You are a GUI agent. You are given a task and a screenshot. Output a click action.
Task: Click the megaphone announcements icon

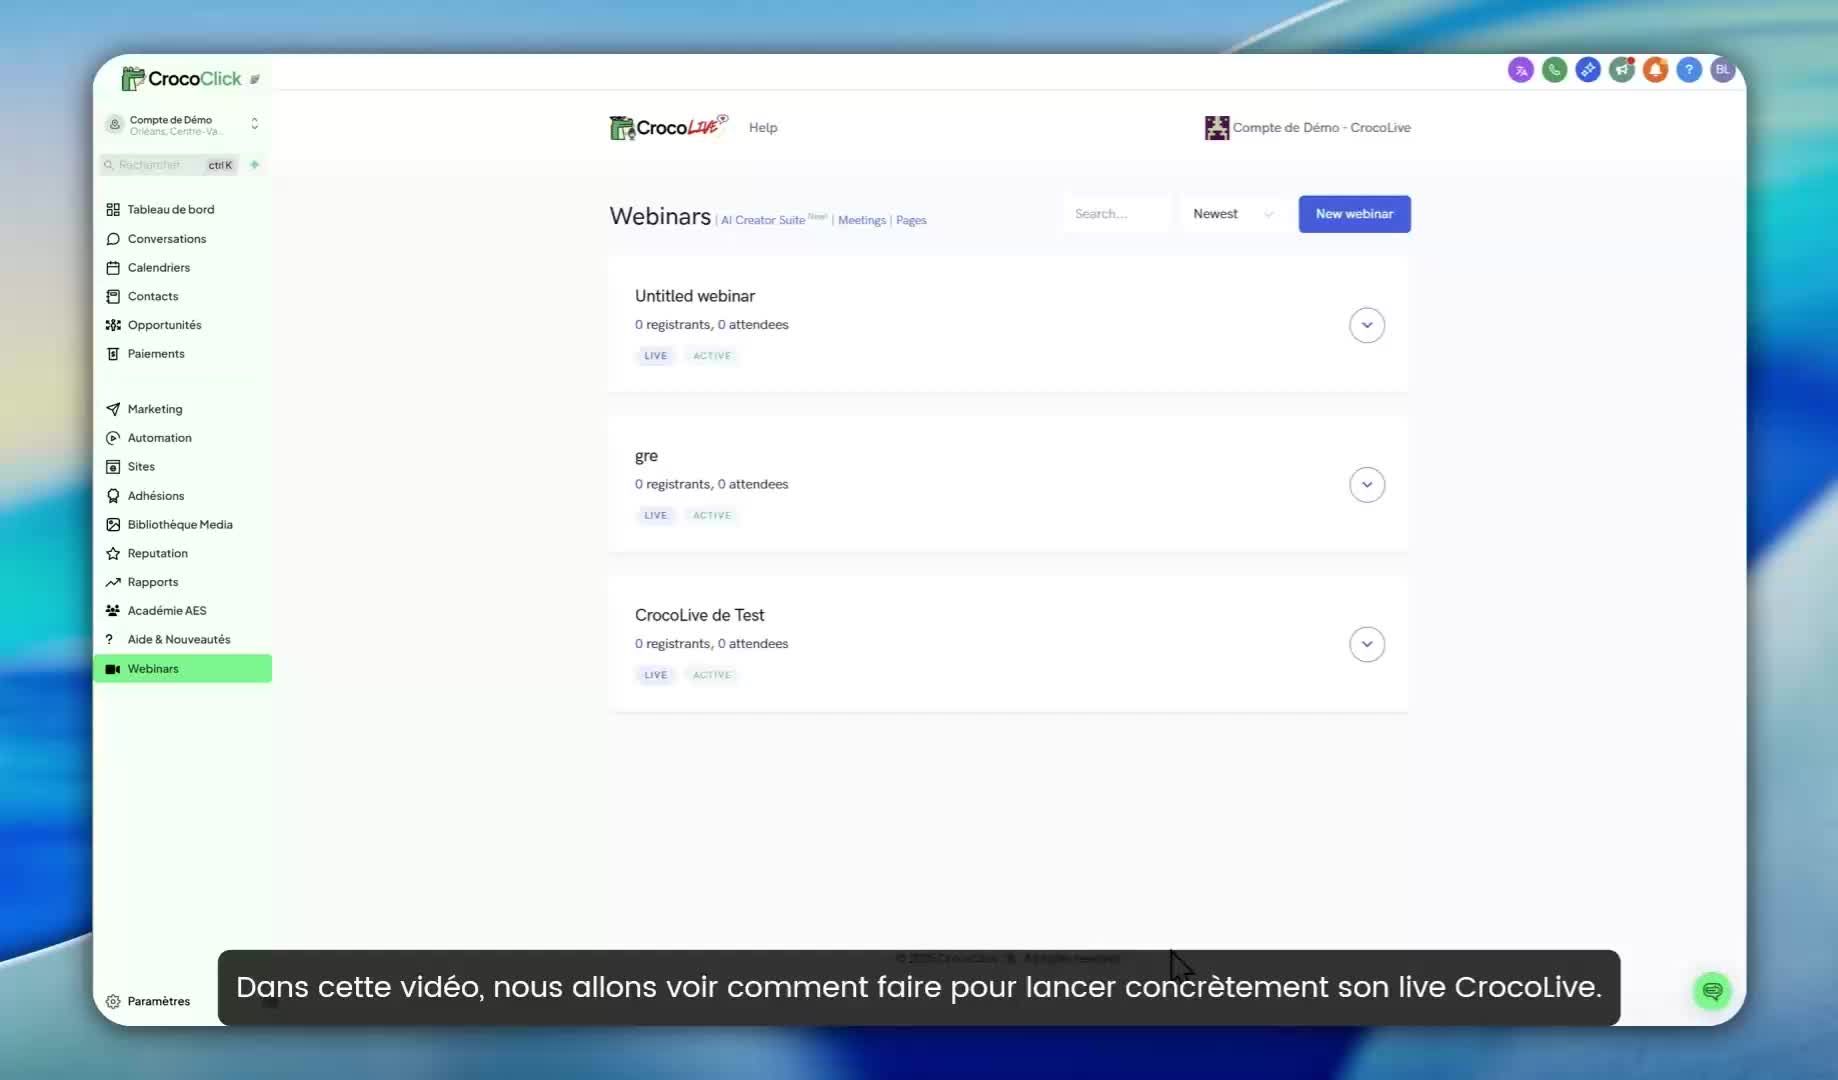coord(1621,70)
